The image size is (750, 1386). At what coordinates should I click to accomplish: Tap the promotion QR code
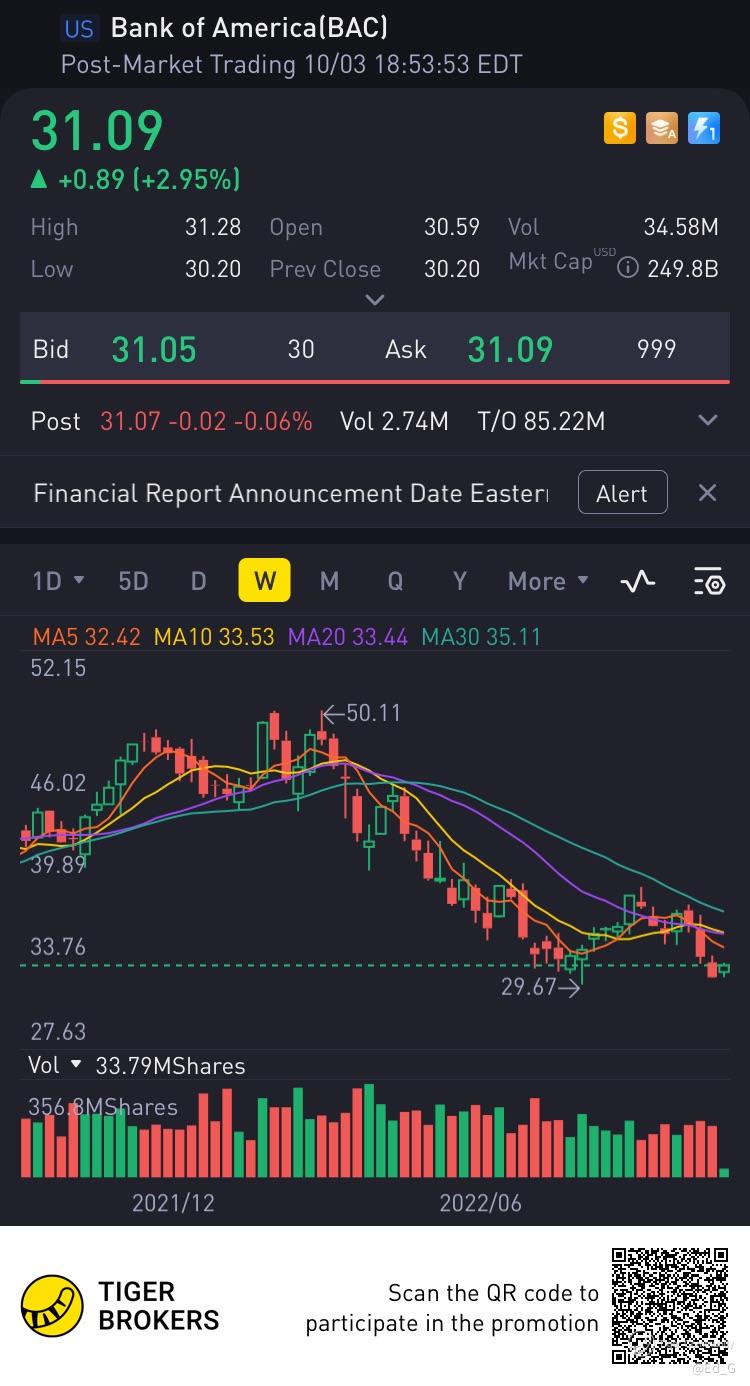(670, 1305)
